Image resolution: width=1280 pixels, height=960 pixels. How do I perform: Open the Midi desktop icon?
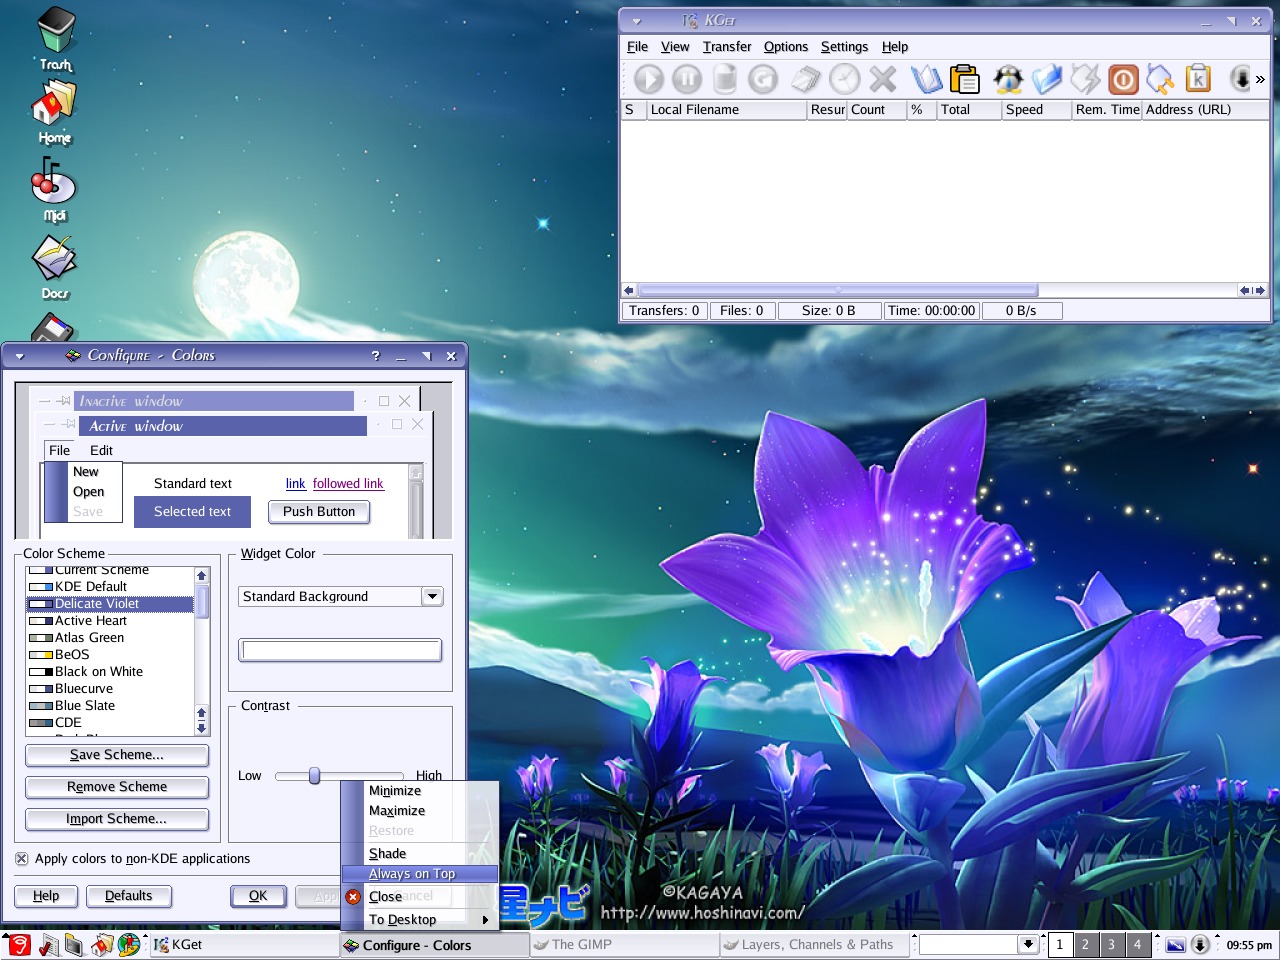[54, 190]
